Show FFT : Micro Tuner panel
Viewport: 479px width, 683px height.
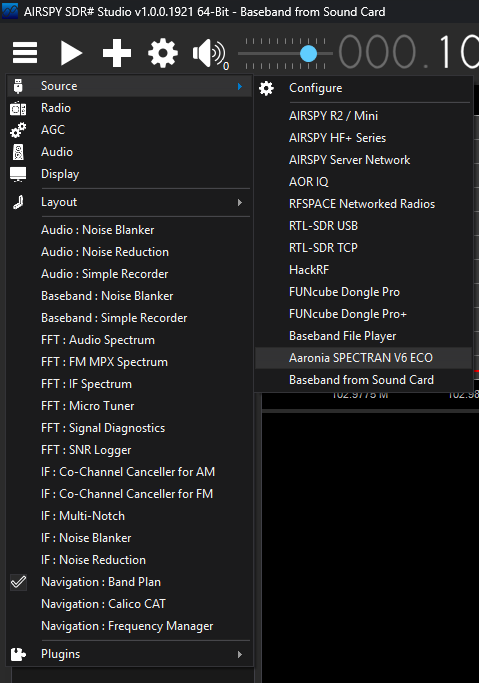[x=130, y=406]
